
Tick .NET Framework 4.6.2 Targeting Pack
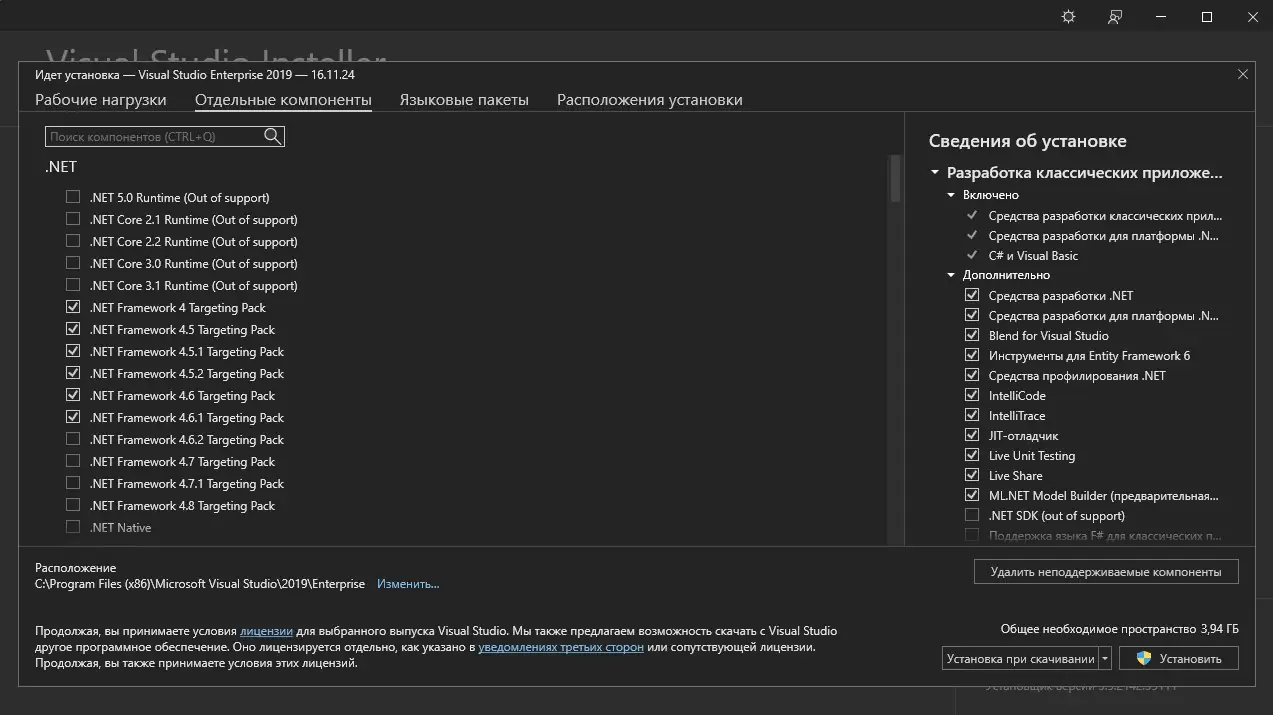point(73,439)
